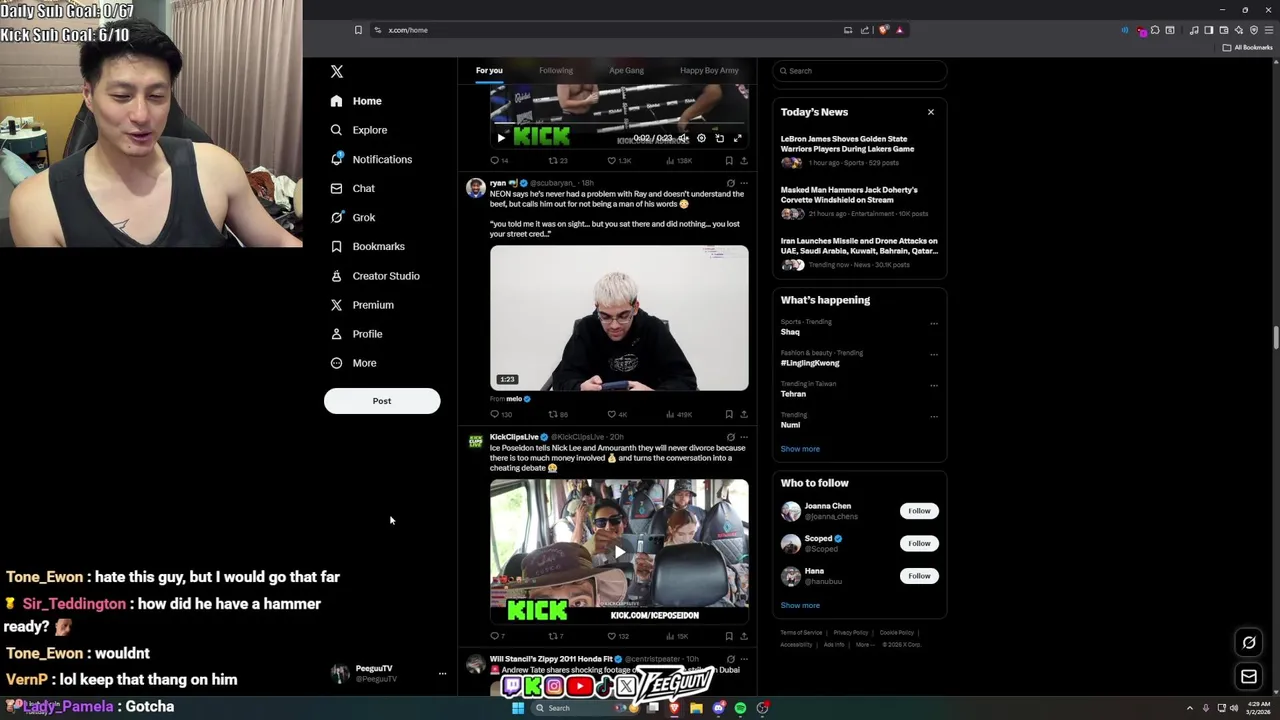The image size is (1280, 720).
Task: Like the boxing video post with 1.3K likes
Action: (x=619, y=161)
